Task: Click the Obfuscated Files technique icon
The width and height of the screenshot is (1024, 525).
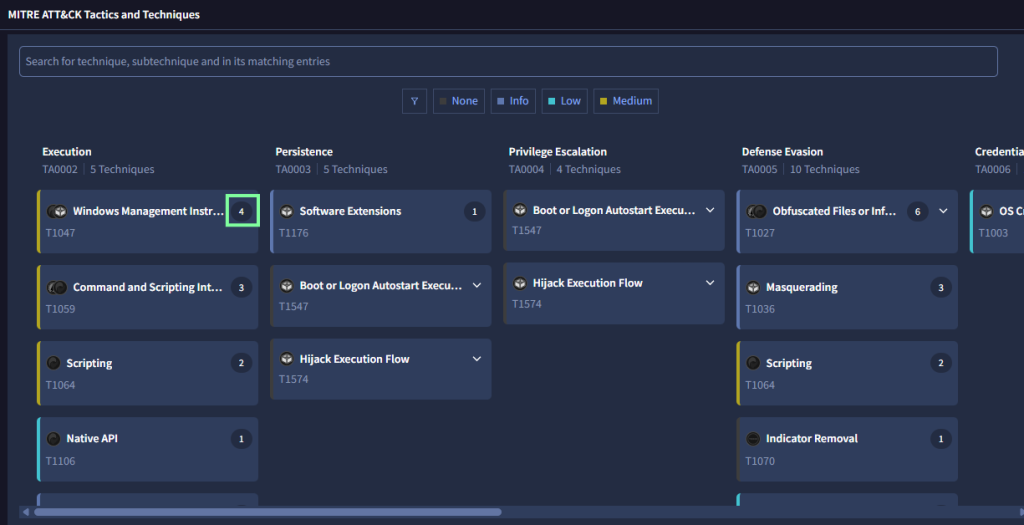Action: point(757,212)
